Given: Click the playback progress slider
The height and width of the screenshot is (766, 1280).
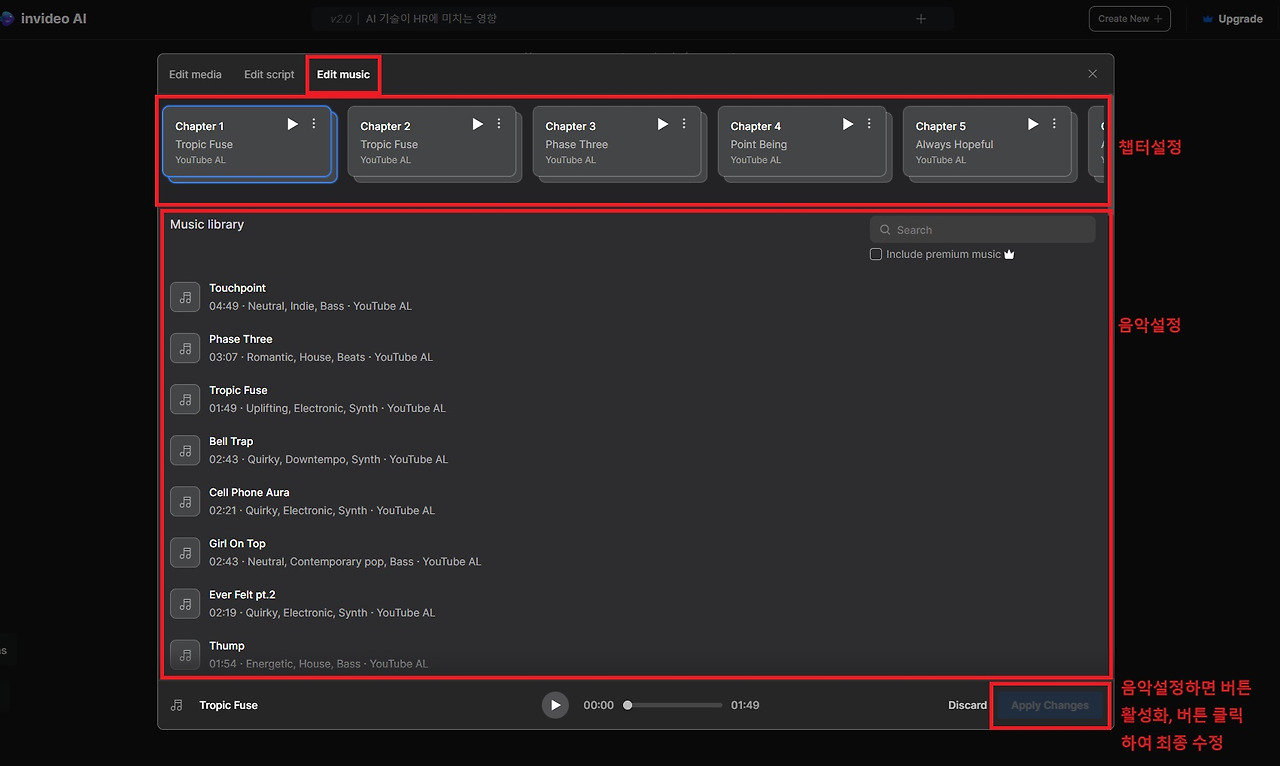Looking at the screenshot, I should (674, 705).
